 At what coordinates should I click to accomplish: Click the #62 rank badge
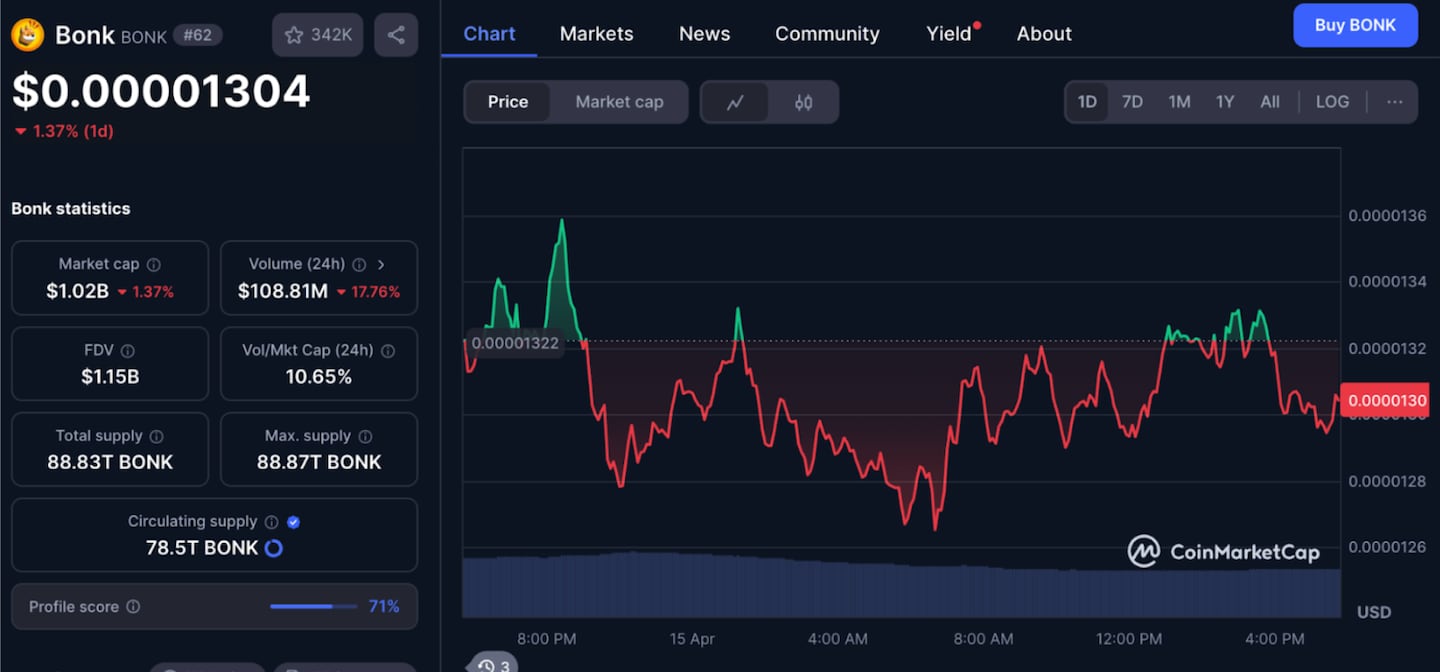[x=196, y=35]
